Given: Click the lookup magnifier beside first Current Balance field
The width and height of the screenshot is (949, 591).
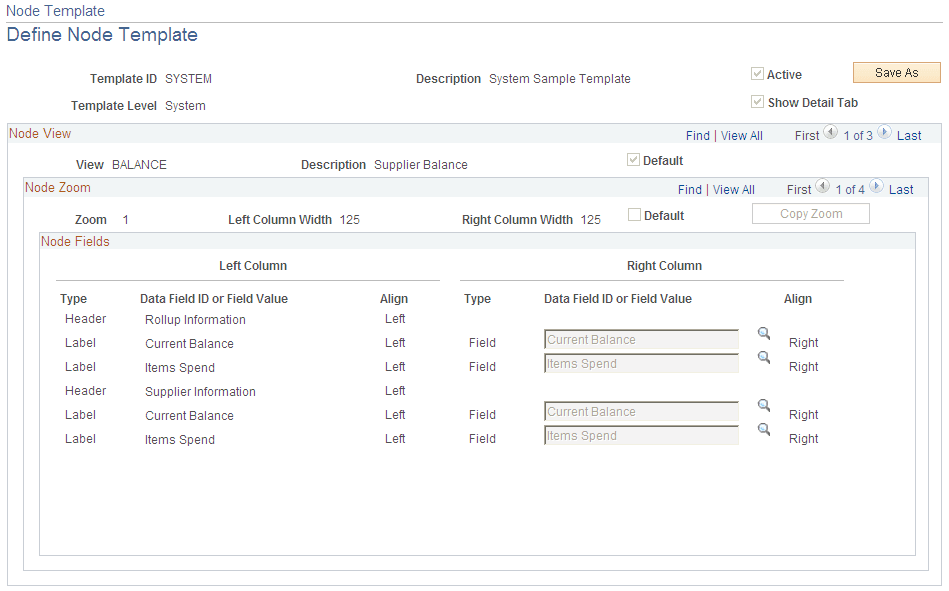Looking at the screenshot, I should point(764,334).
